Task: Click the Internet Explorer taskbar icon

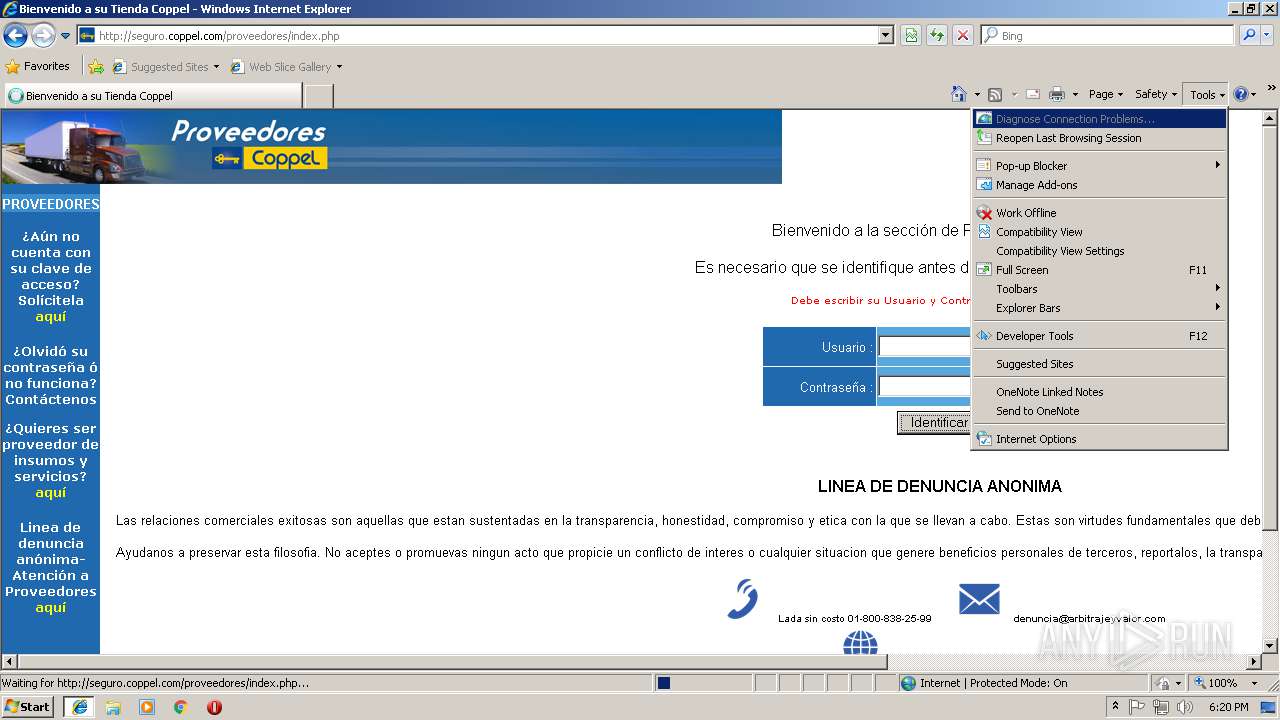Action: [x=79, y=707]
